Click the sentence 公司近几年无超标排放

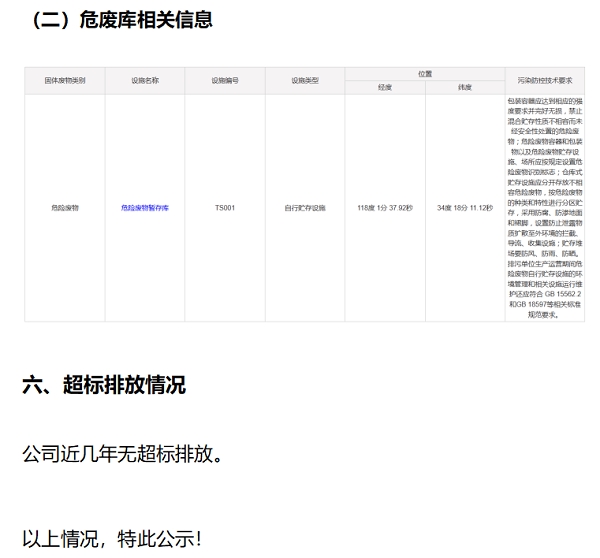121,455
